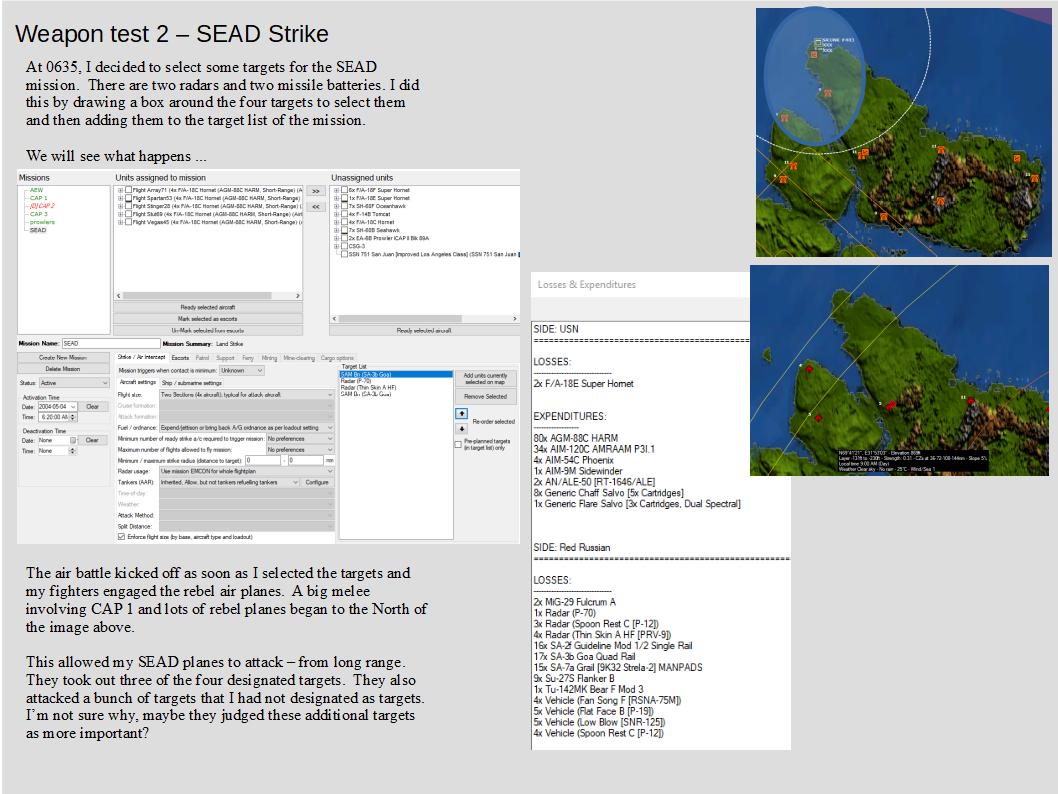
Task: Open the Deactivation Date calendar picker icon
Action: click(73, 440)
